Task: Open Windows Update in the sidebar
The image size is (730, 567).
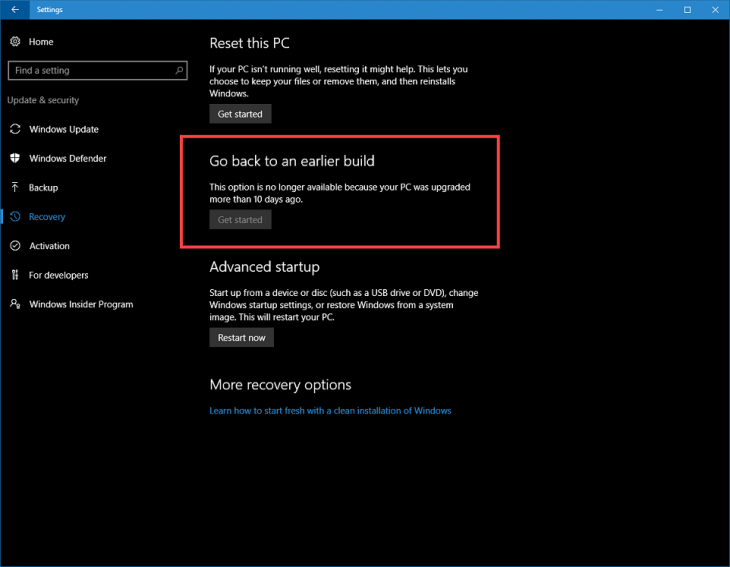Action: [x=64, y=129]
